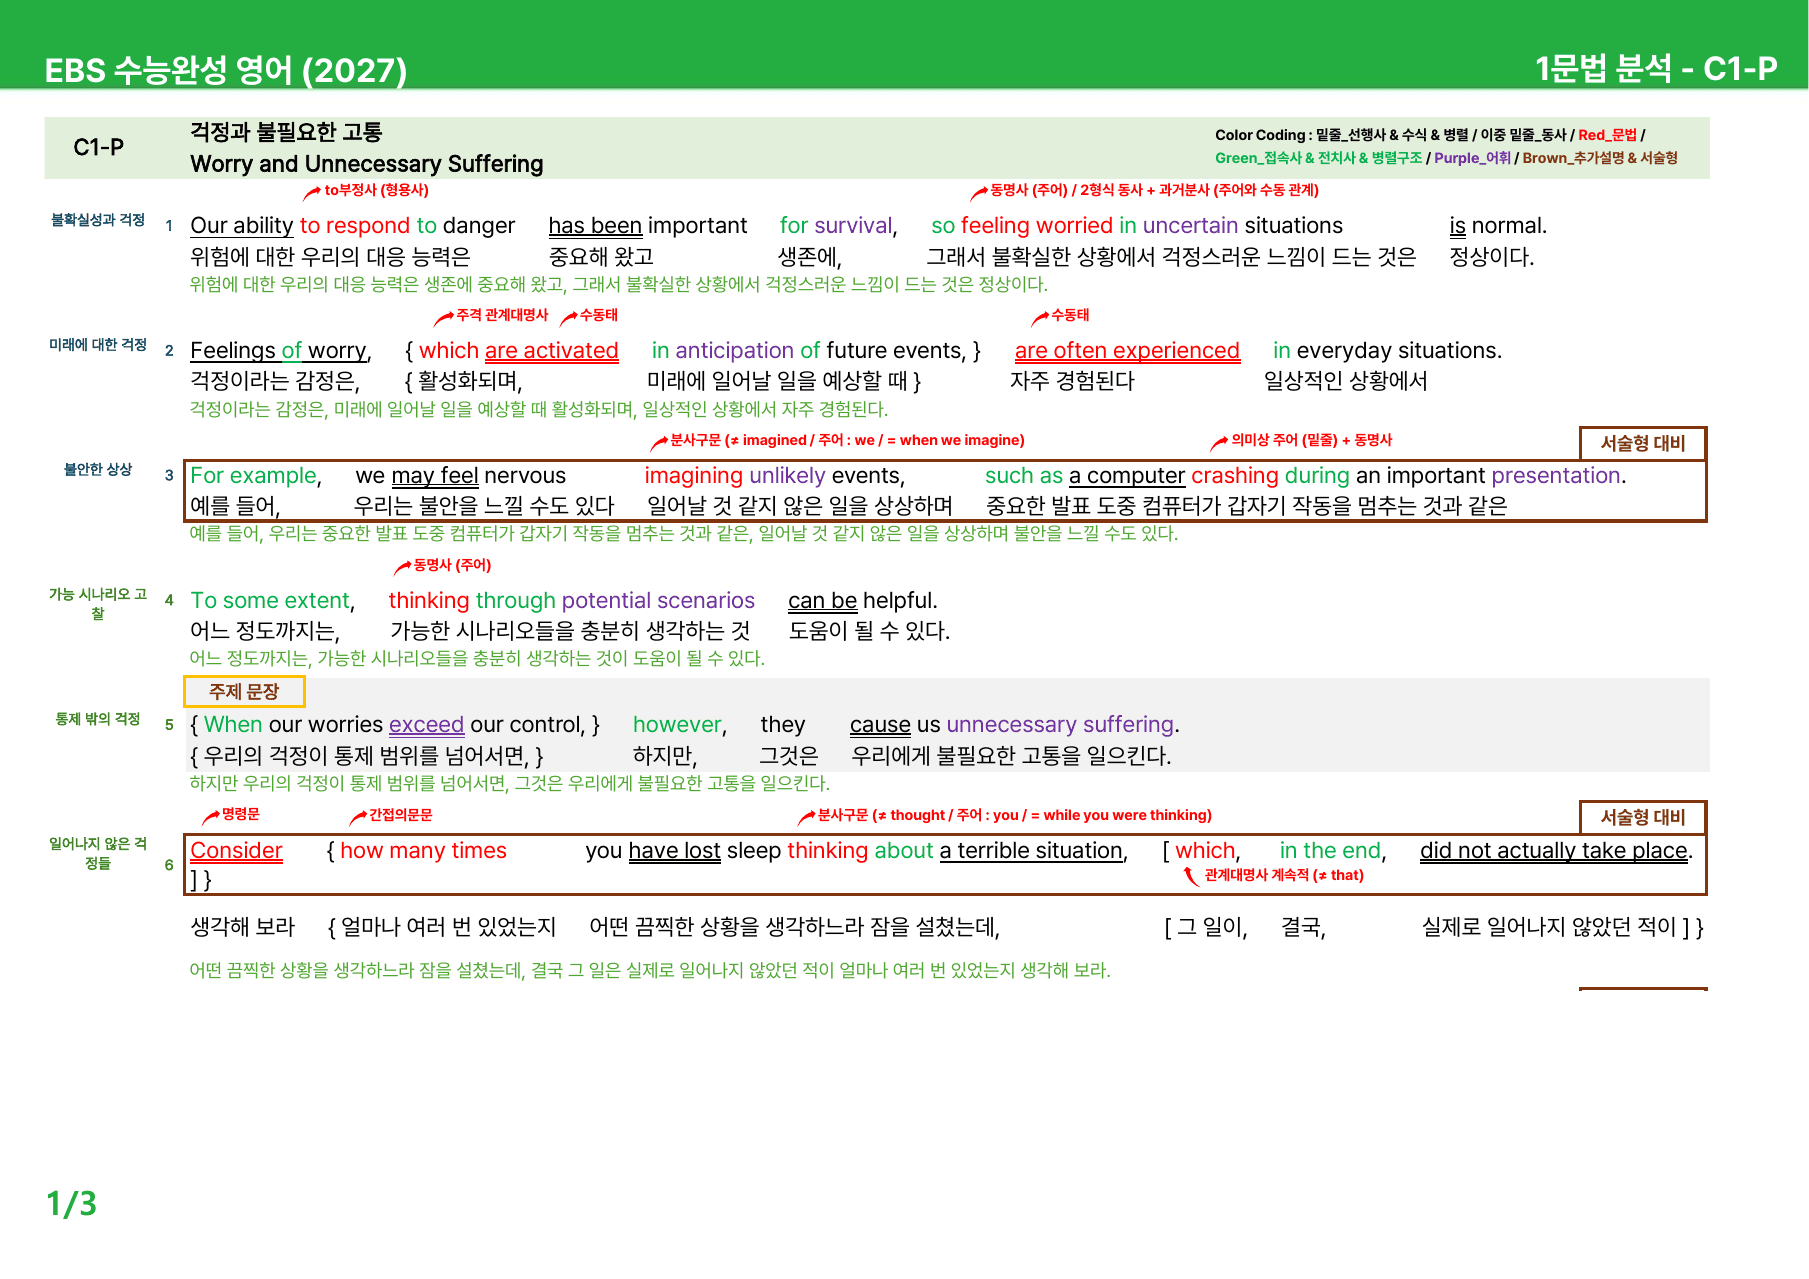Viewport: 1809px width, 1279px height.
Task: Click the red arrow beside 주격 관계대명사
Action: (444, 318)
